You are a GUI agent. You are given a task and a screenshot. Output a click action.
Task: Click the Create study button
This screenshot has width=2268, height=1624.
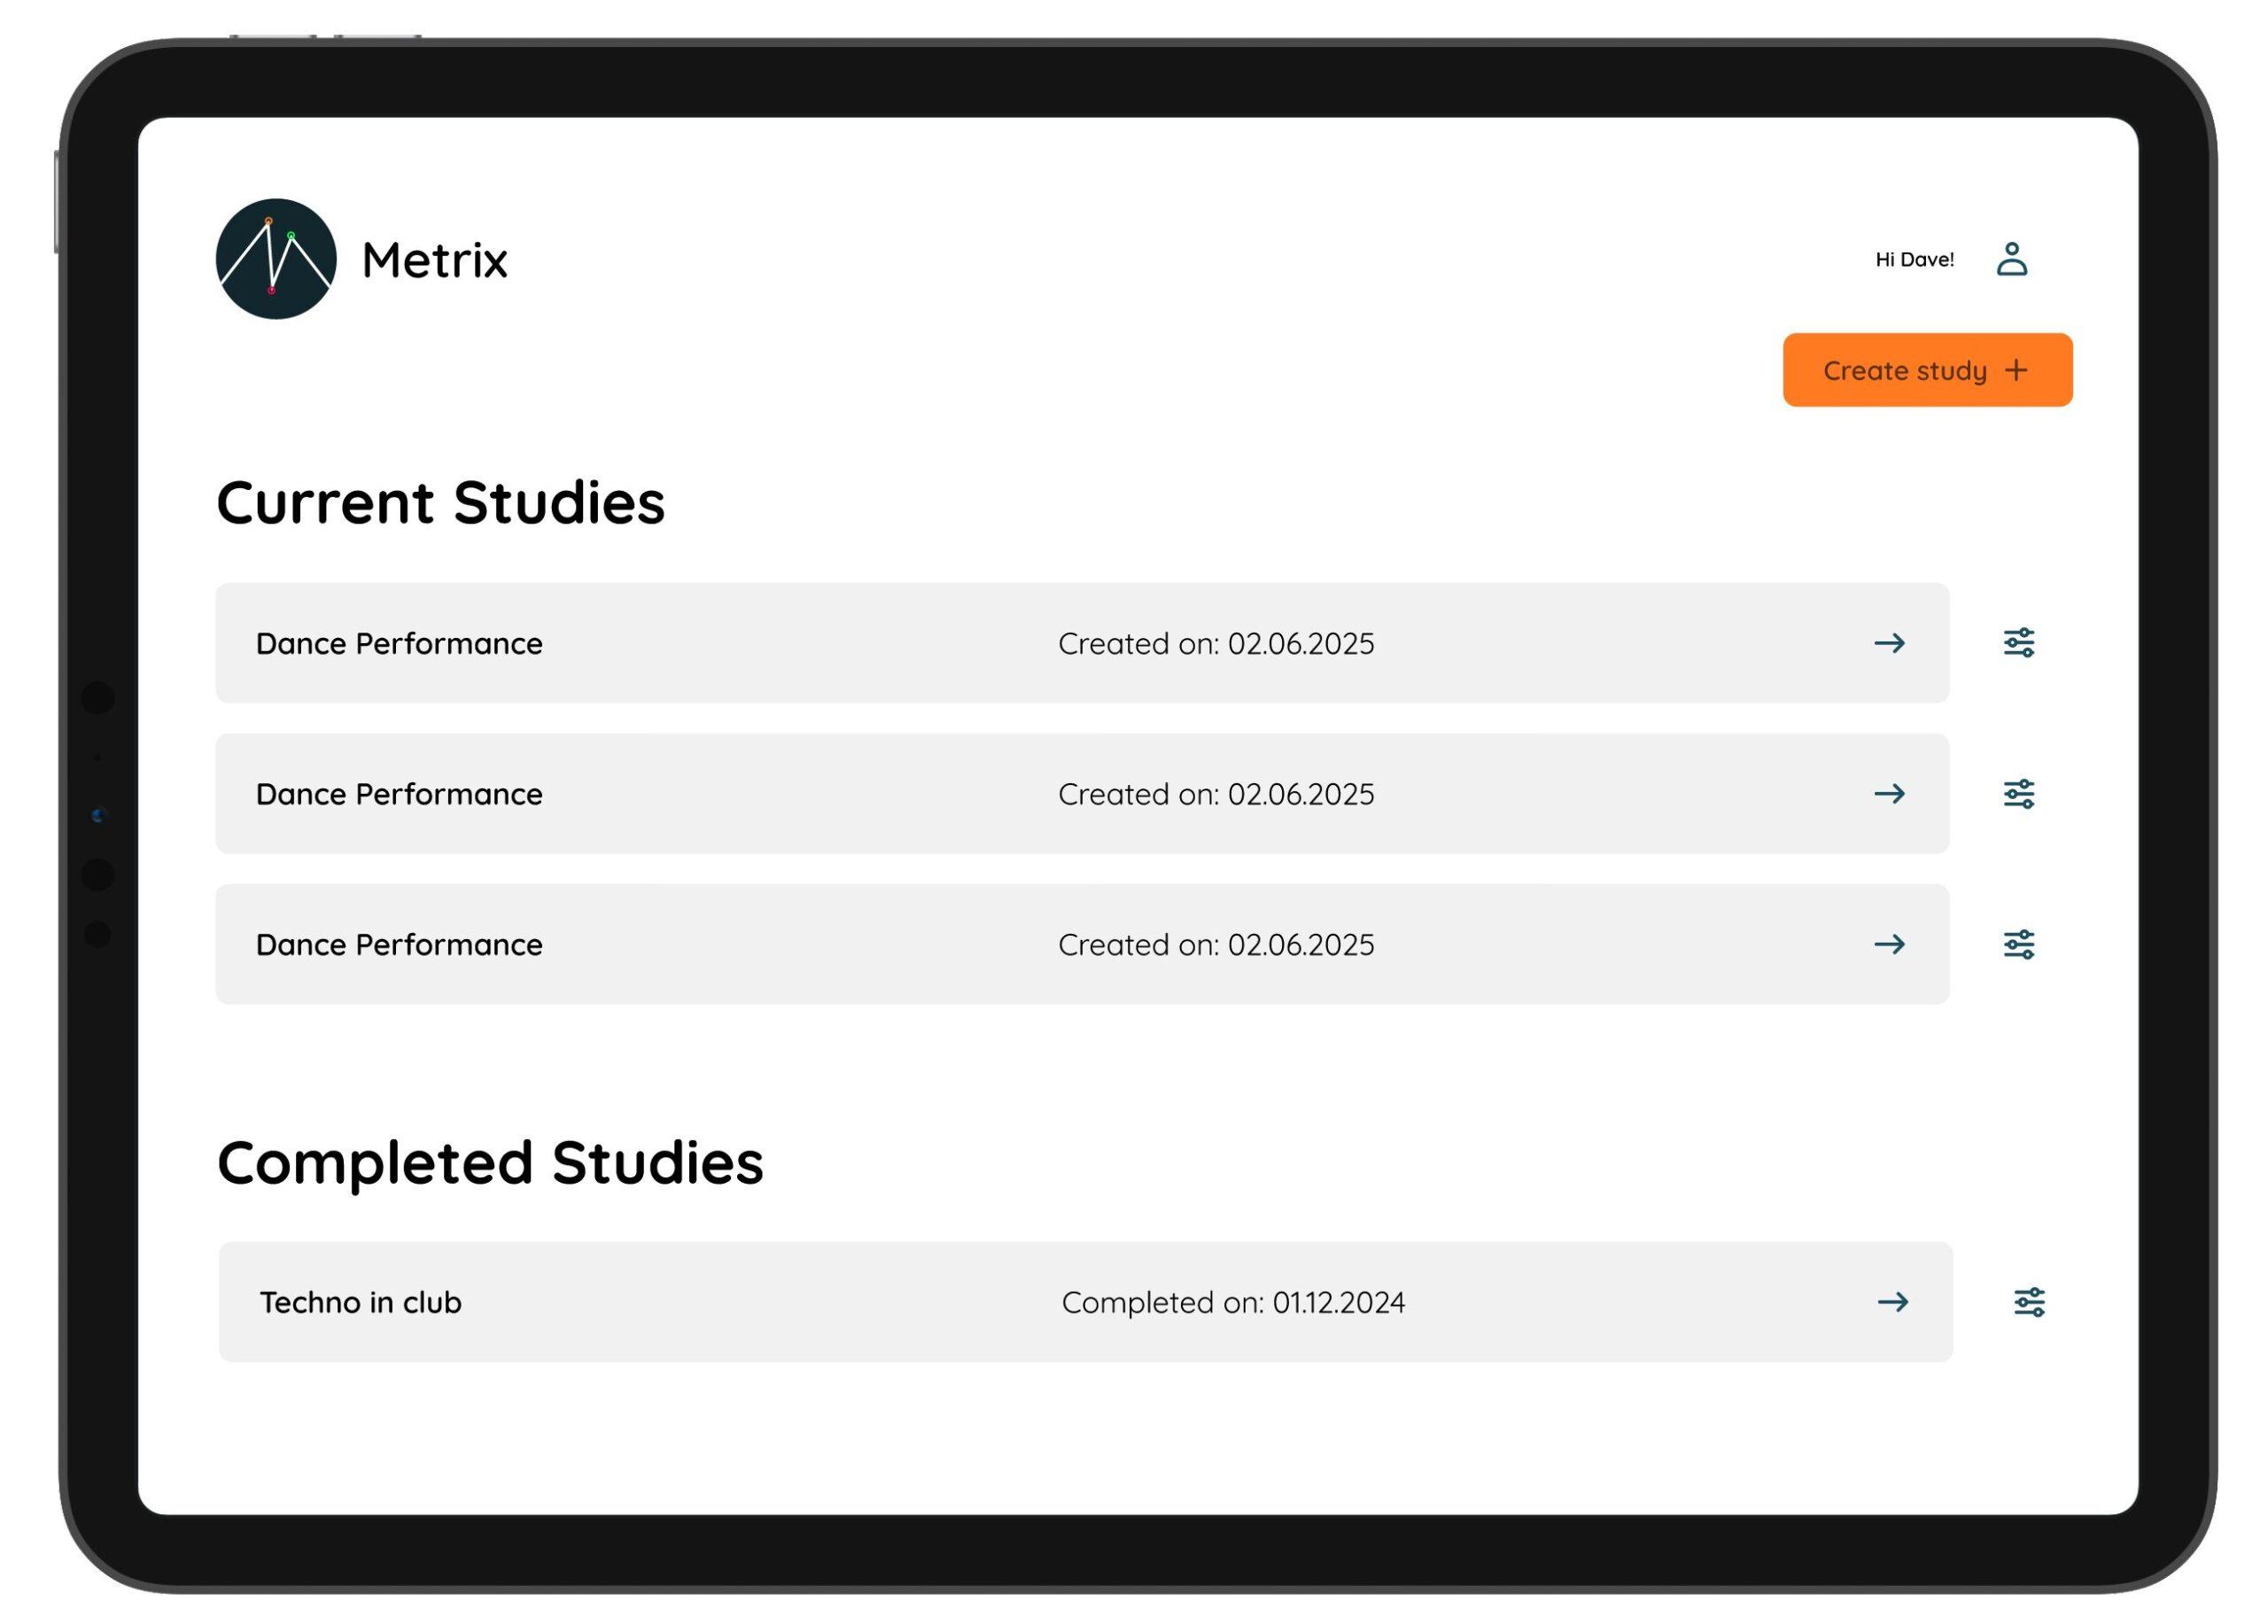pos(1926,371)
